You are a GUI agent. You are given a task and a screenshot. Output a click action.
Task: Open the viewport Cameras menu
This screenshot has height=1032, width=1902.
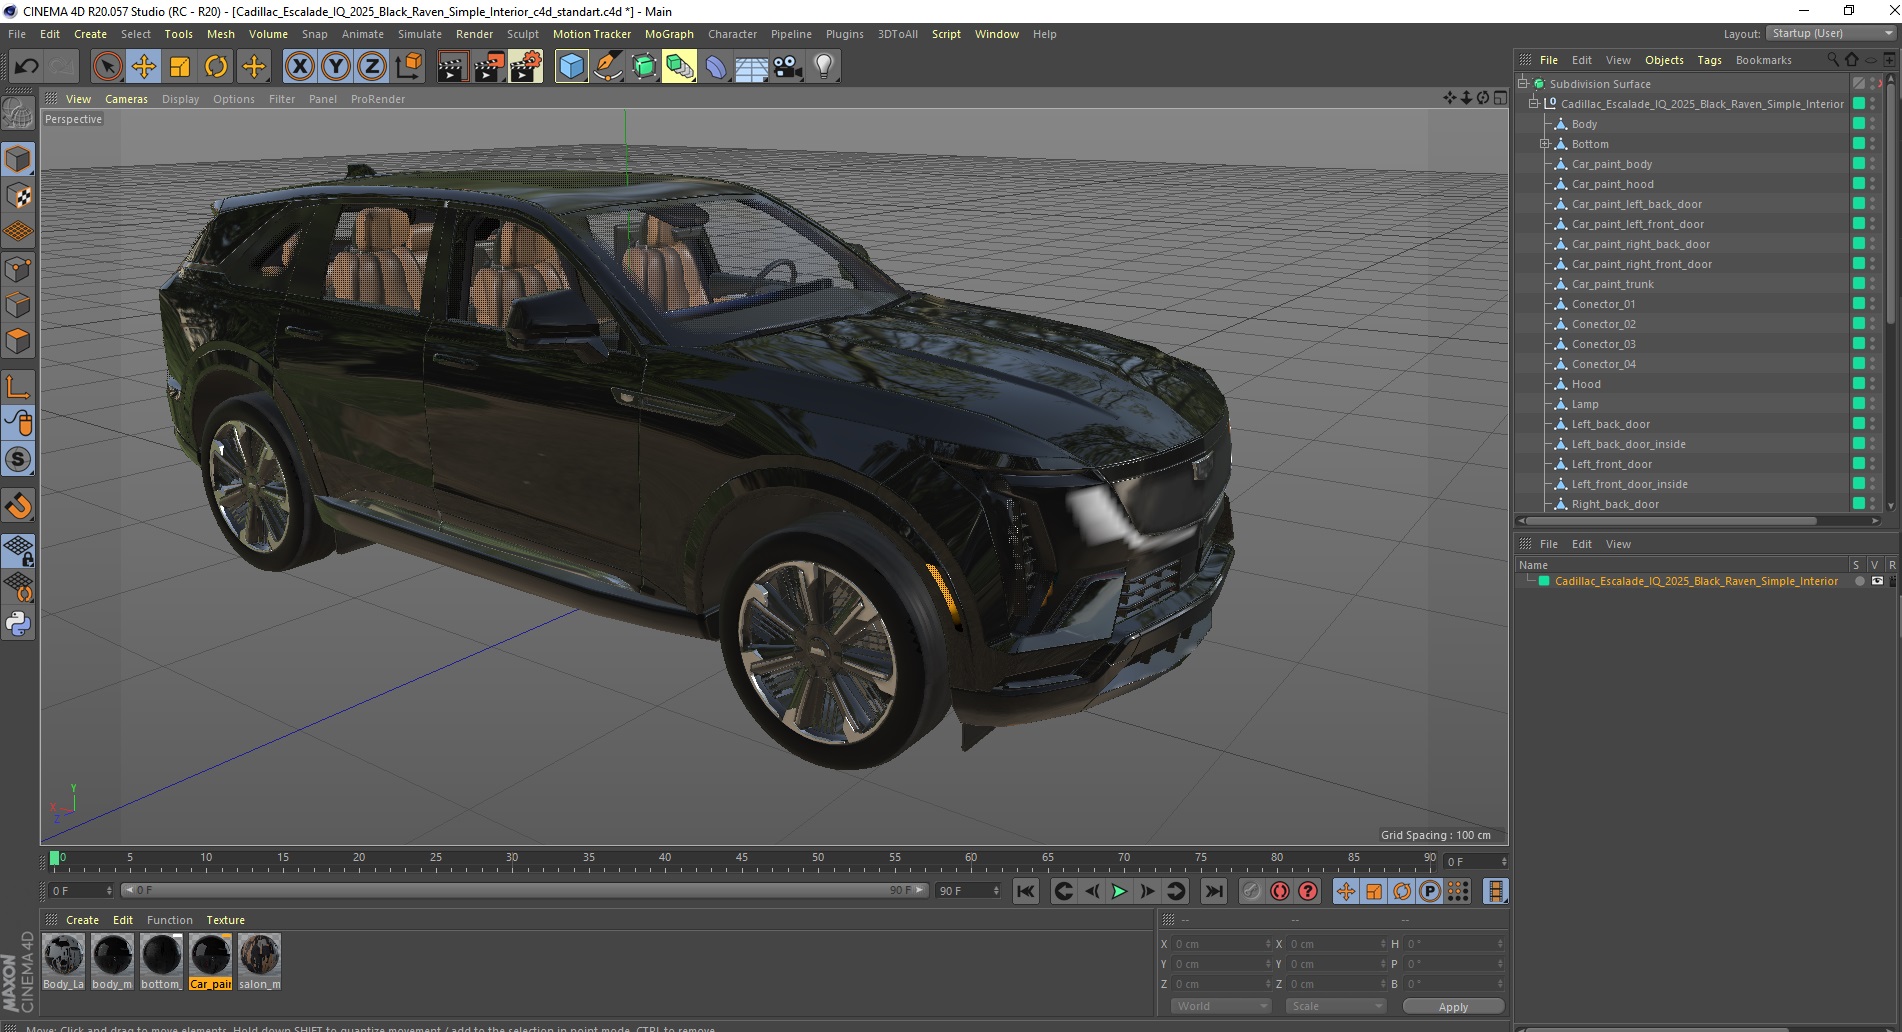[x=126, y=99]
